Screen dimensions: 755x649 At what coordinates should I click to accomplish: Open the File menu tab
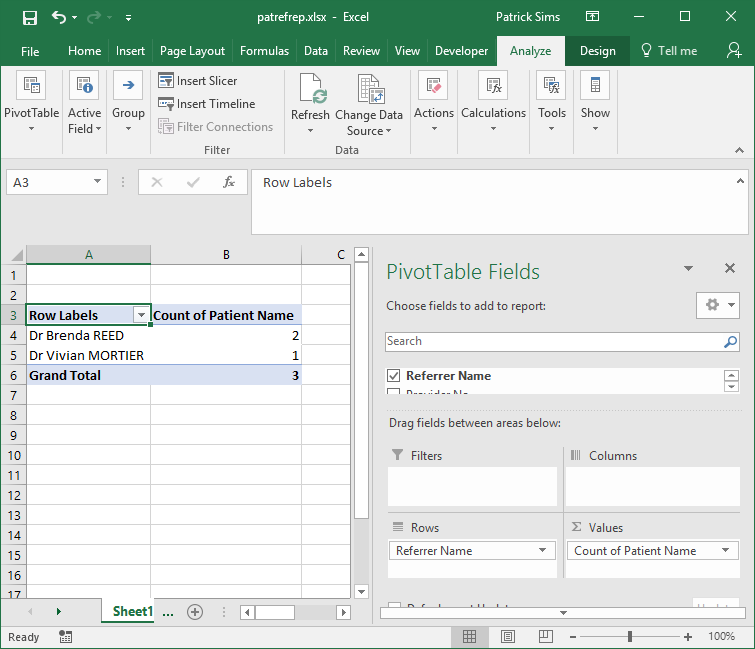tap(30, 51)
